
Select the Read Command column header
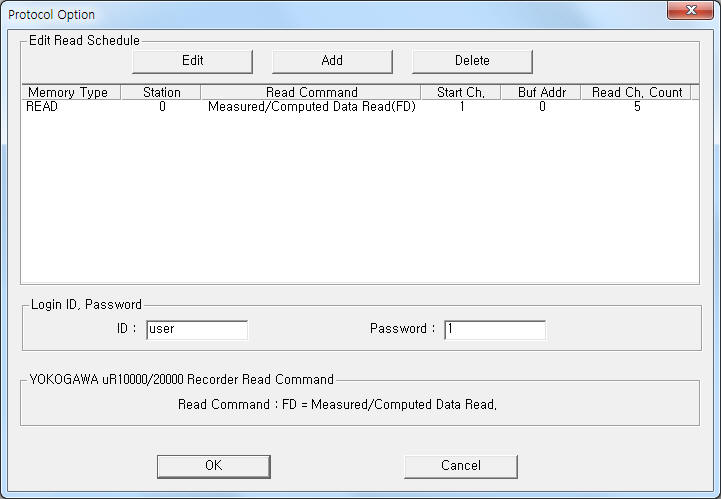pyautogui.click(x=311, y=93)
